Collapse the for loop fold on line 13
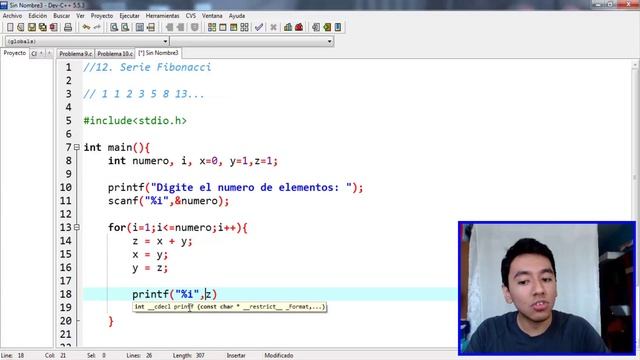 pyautogui.click(x=77, y=227)
